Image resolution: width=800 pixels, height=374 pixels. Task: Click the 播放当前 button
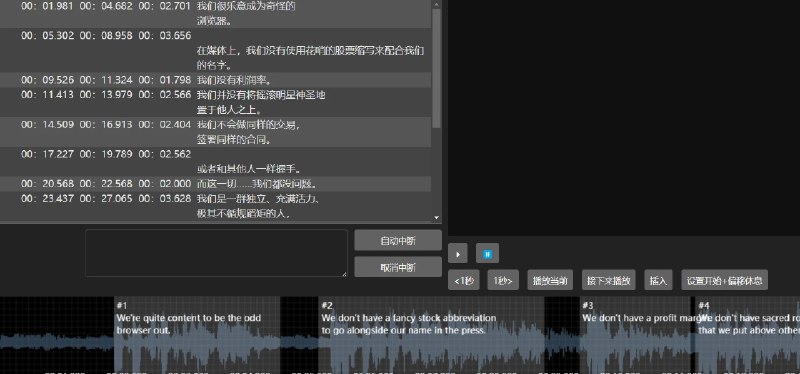(x=550, y=280)
